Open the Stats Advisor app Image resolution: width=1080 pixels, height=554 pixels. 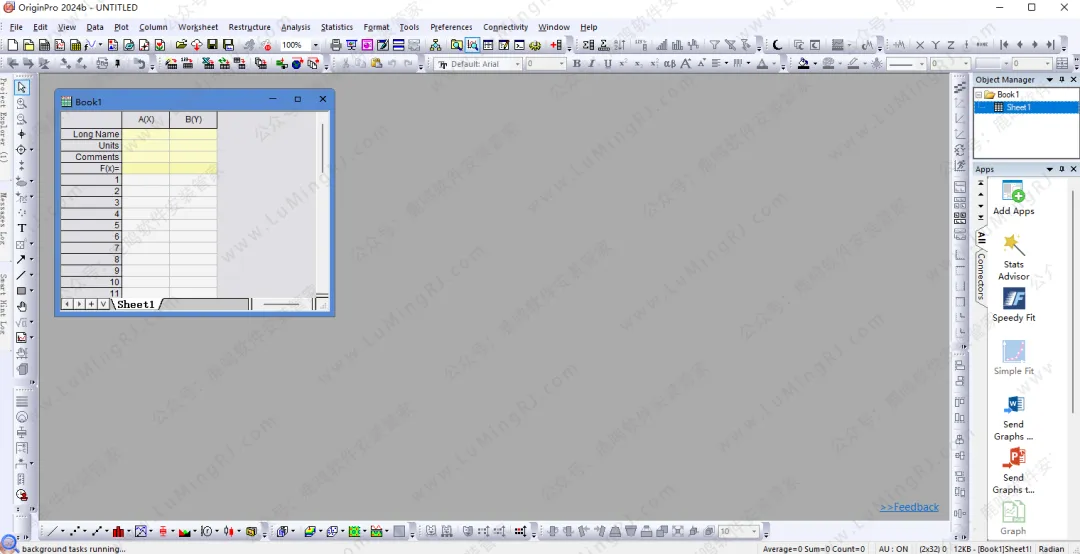point(1013,256)
